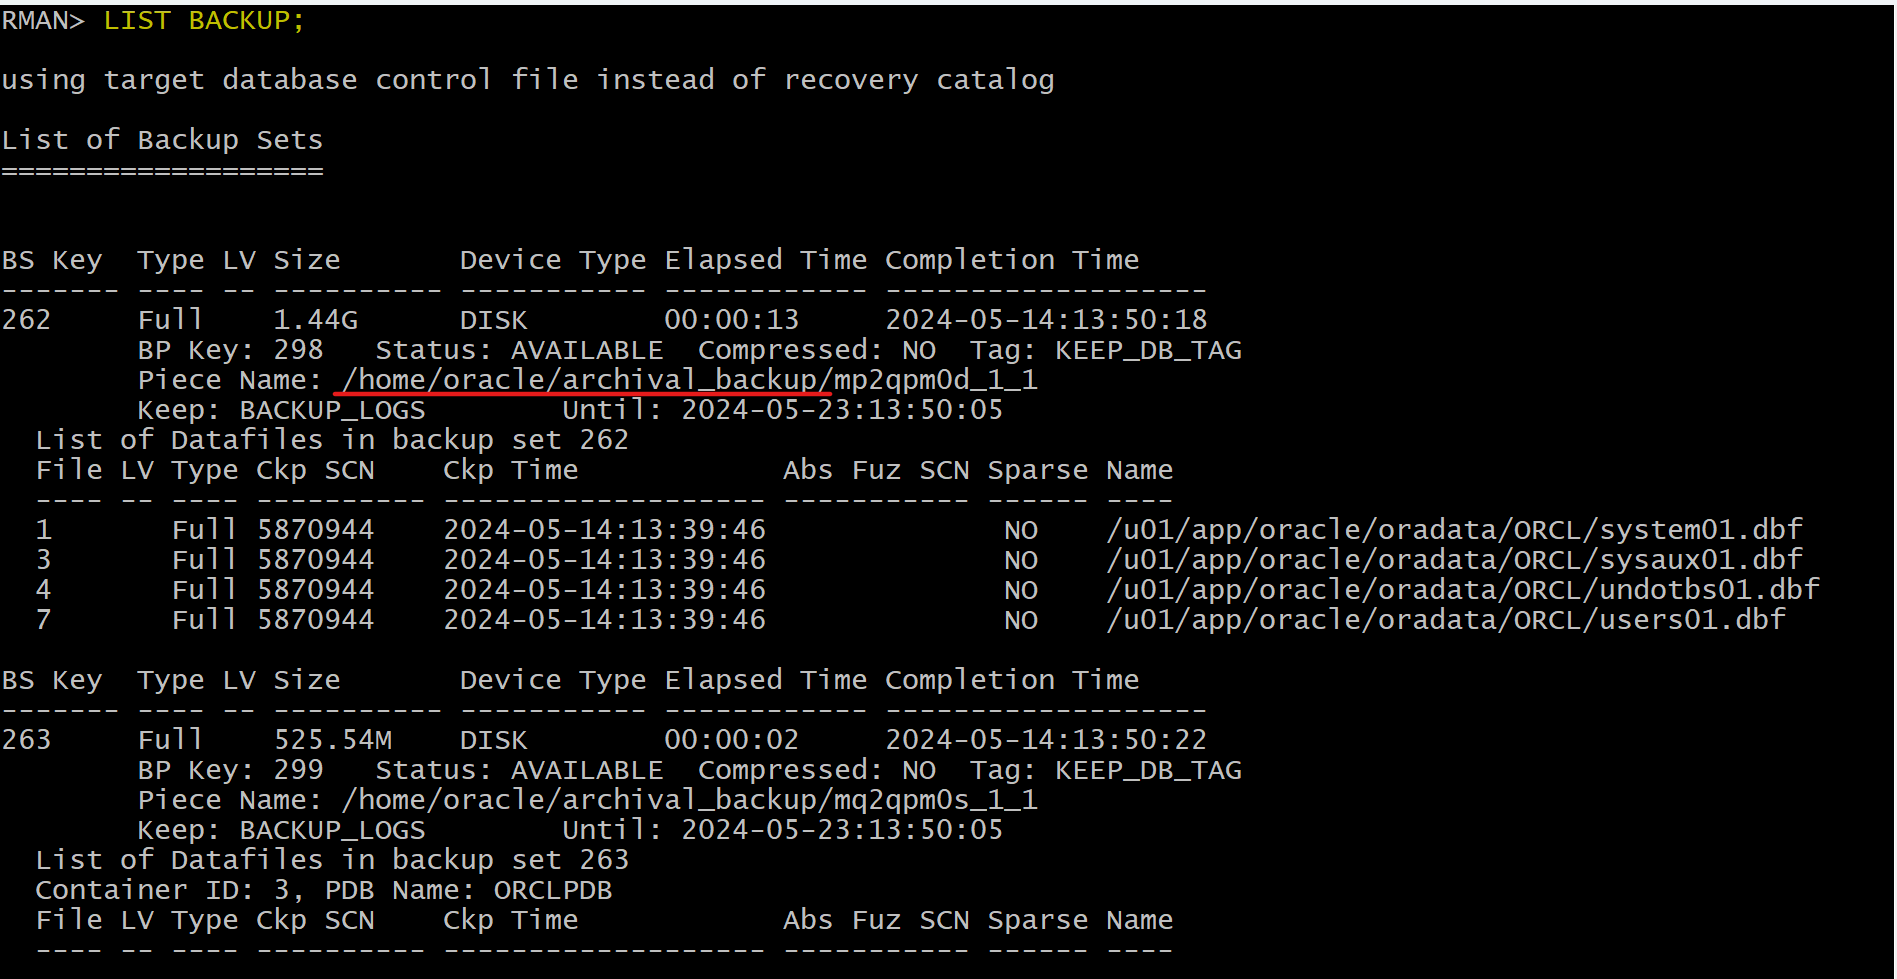Click Ckp SCN 5870944 in file 1 row
Viewport: 1897px width, 979px height.
[316, 530]
